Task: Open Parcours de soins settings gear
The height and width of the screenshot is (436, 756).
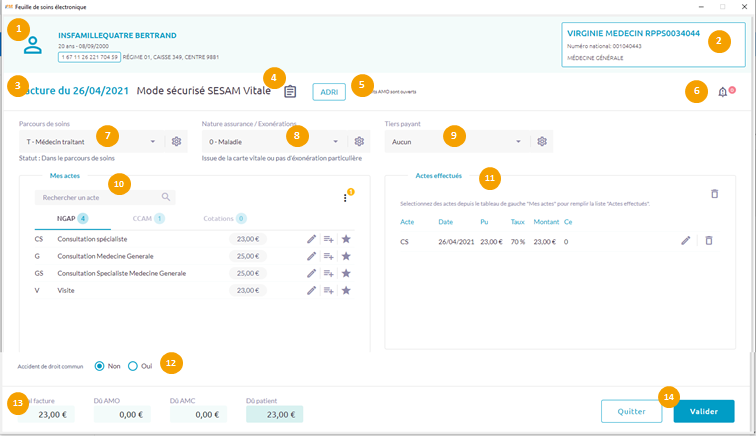Action: (176, 142)
